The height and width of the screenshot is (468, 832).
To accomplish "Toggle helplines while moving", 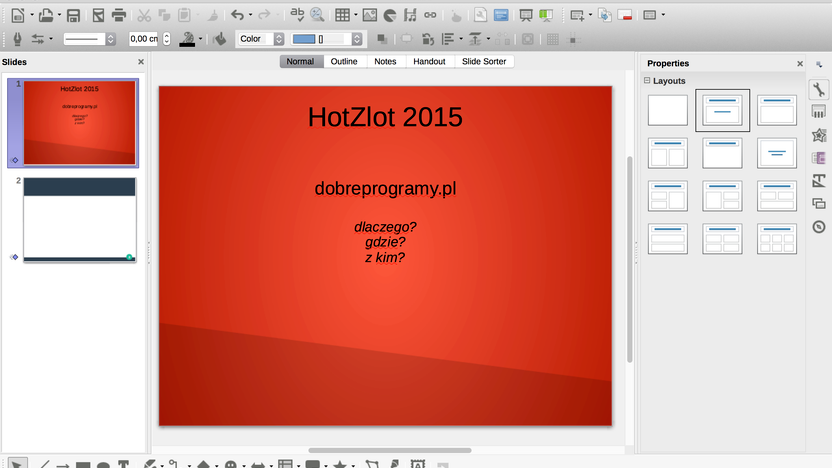I will click(573, 39).
